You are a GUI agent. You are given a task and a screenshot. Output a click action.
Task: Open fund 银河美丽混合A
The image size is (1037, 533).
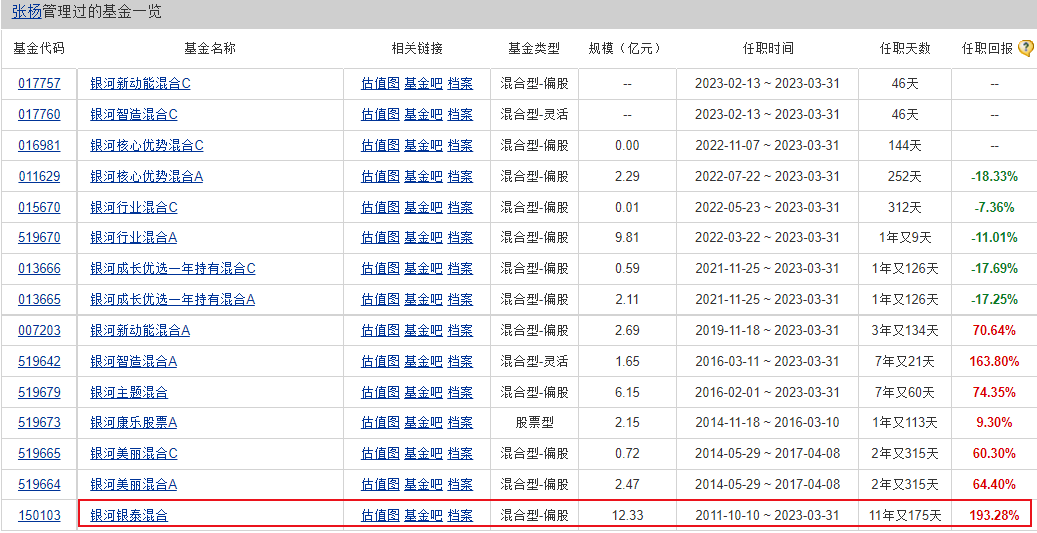pyautogui.click(x=134, y=484)
